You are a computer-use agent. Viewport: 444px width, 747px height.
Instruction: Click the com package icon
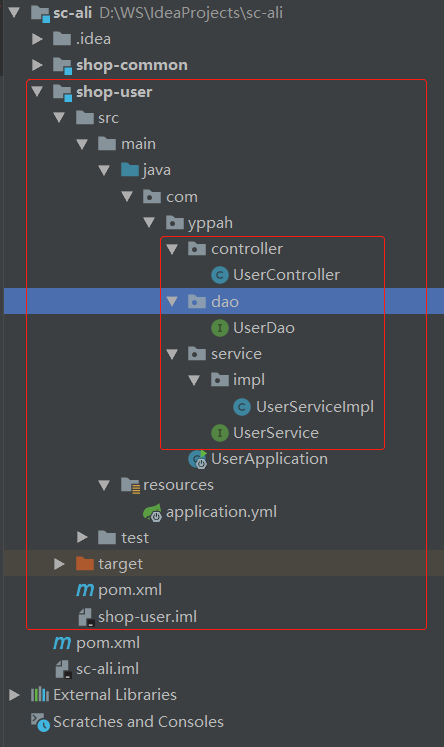152,196
